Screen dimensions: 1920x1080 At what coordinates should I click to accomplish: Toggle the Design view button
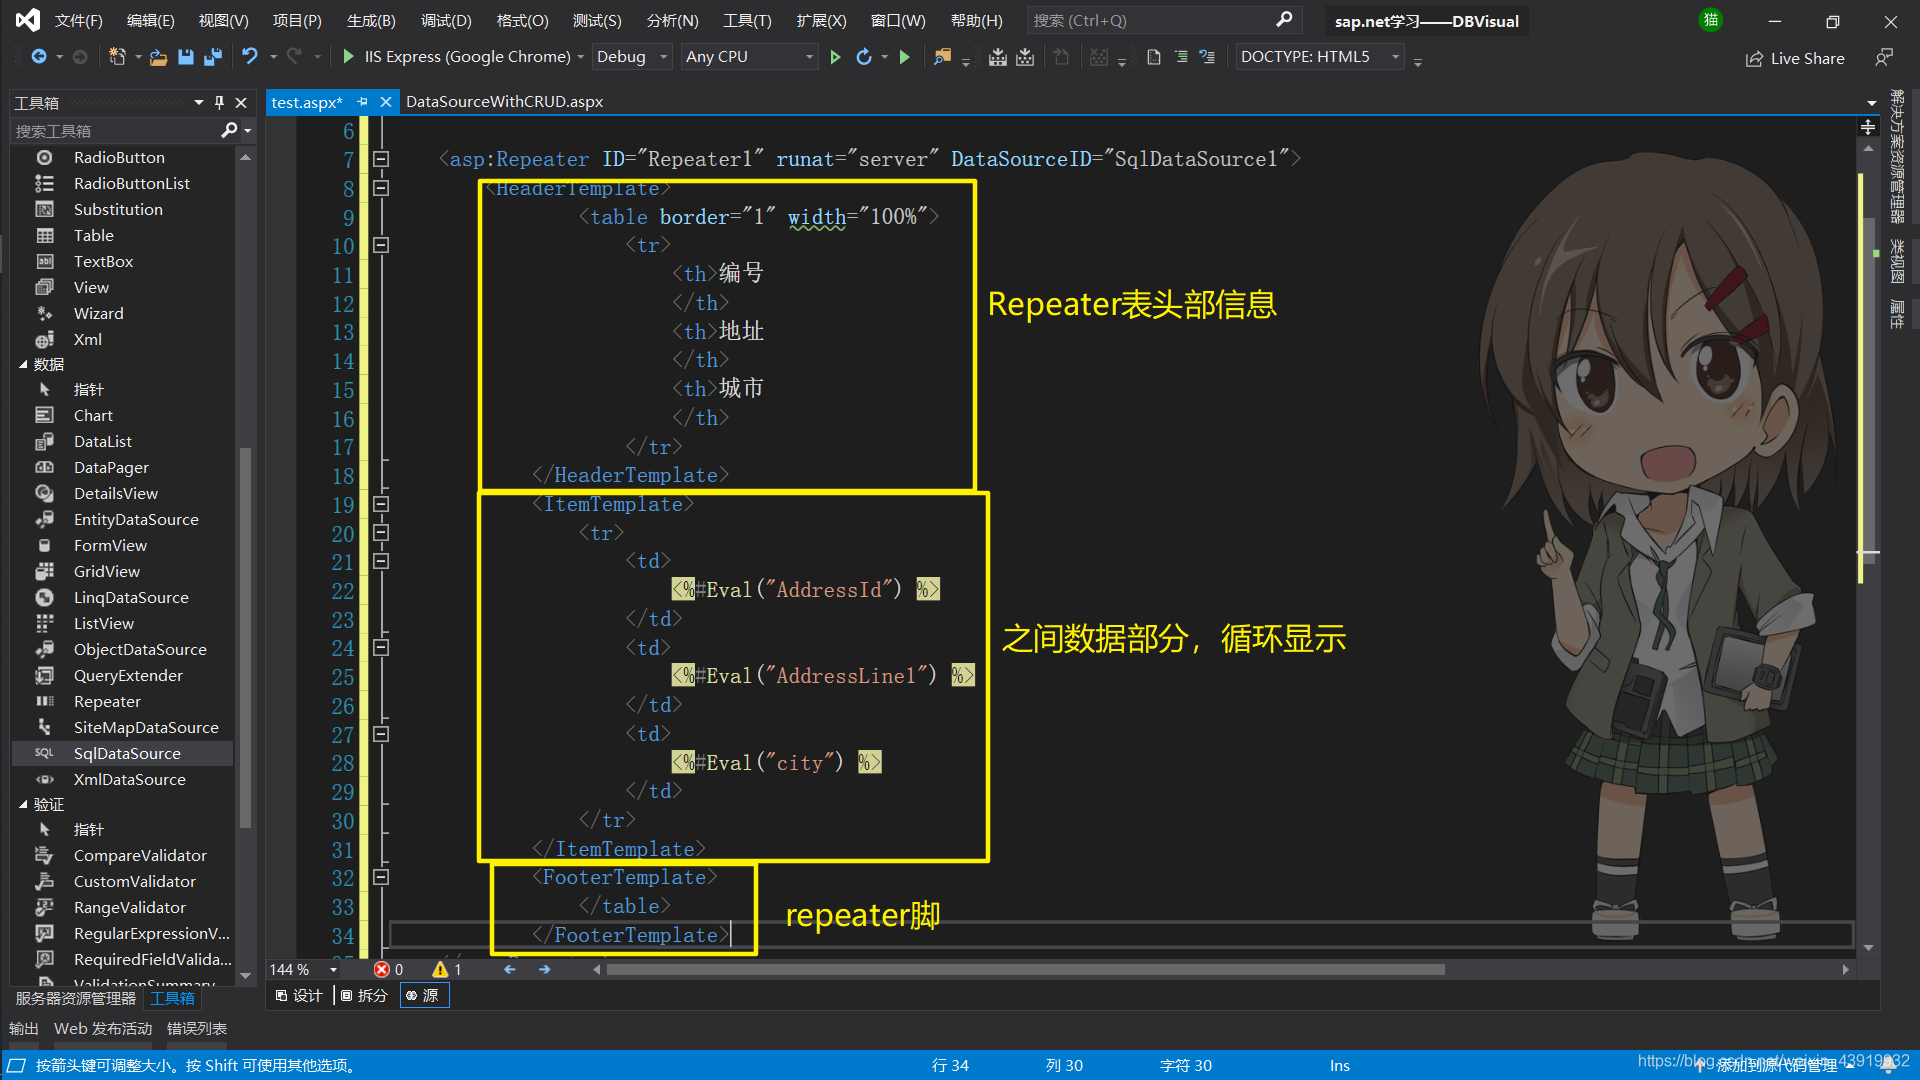pyautogui.click(x=299, y=996)
